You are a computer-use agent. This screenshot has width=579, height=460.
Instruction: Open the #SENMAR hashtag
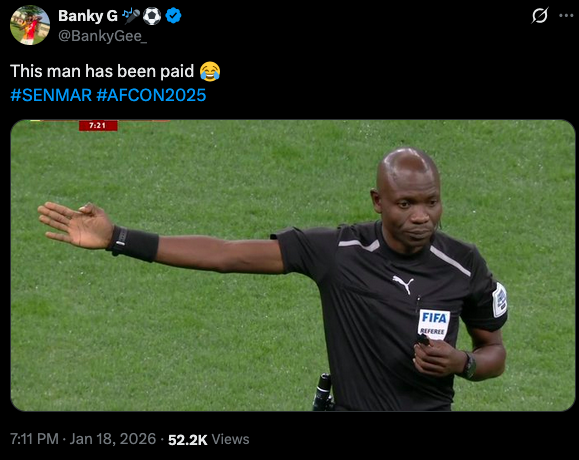tap(51, 95)
